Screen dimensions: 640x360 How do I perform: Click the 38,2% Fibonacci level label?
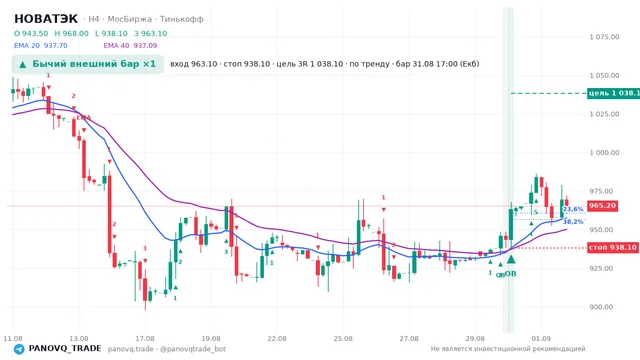[573, 222]
